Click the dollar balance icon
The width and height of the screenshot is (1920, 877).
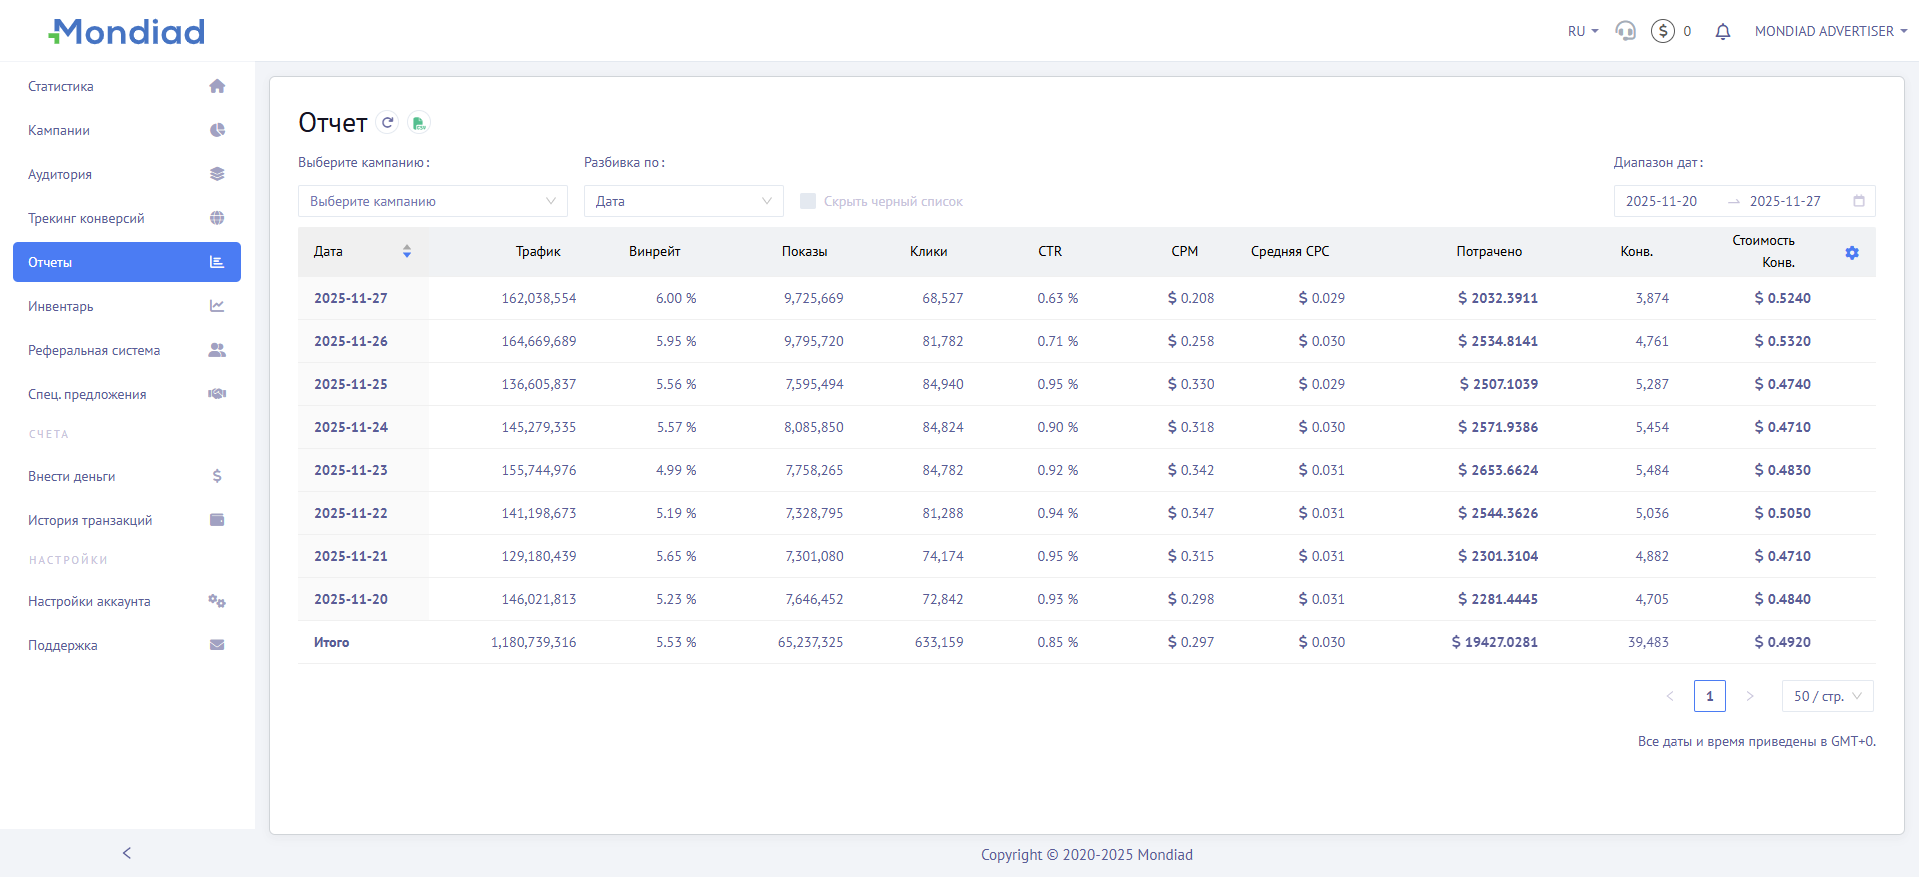[x=1662, y=32]
